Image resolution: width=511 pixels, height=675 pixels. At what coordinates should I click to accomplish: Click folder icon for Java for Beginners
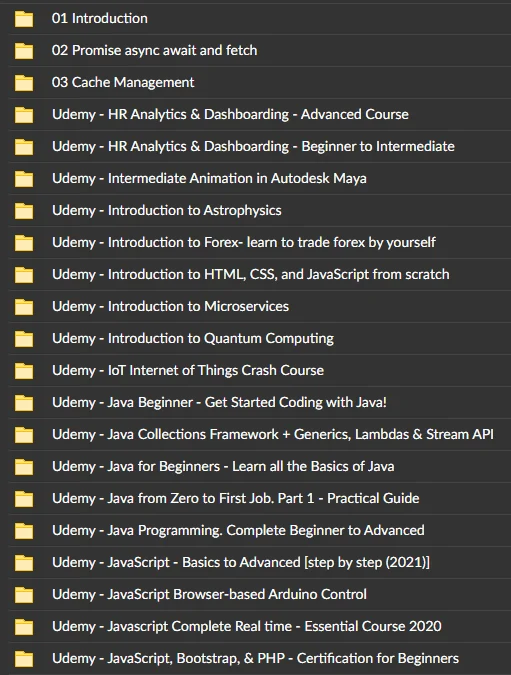[x=24, y=467]
